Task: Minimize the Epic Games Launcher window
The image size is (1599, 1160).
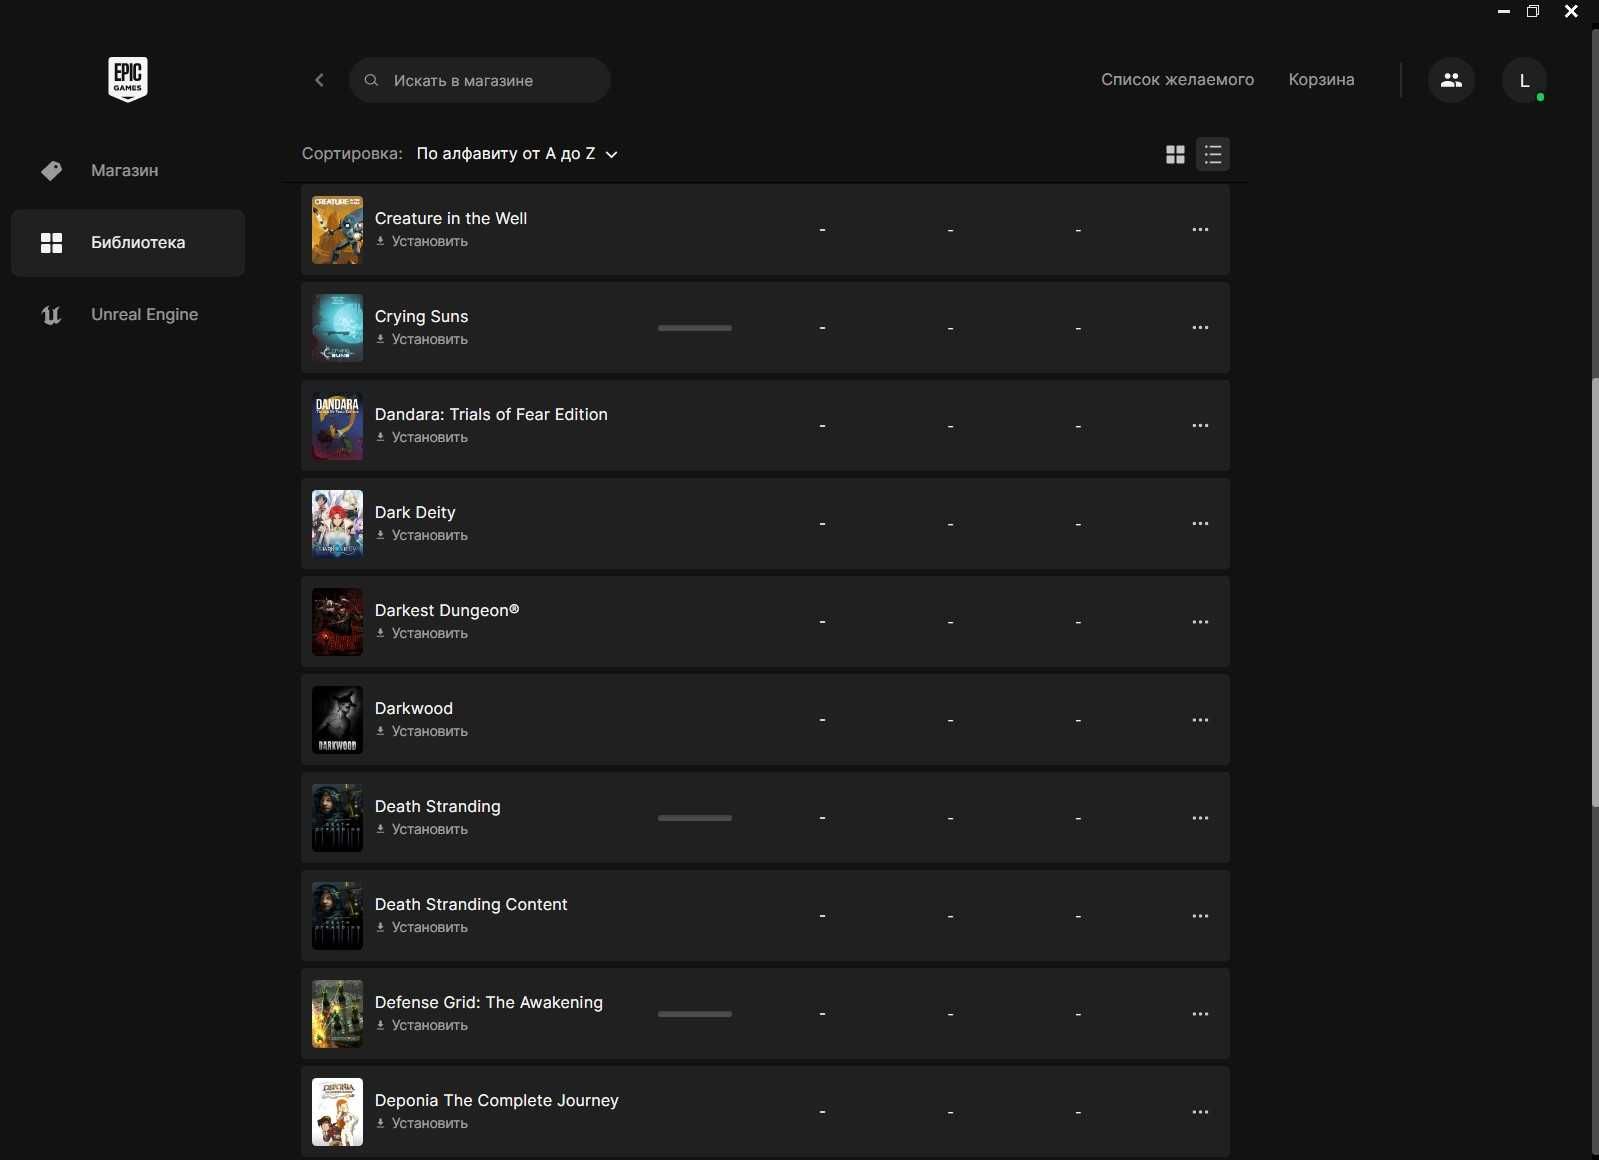Action: point(1503,12)
